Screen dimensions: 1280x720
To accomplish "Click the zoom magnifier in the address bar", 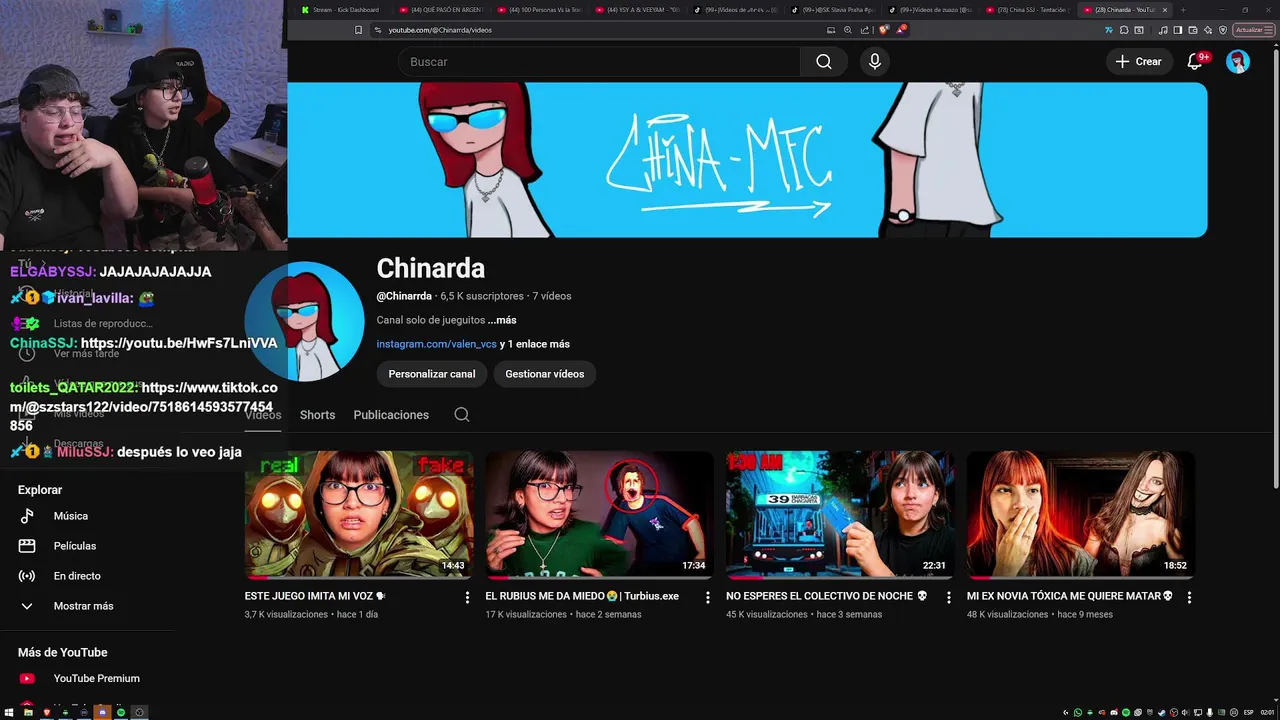I will (x=848, y=30).
